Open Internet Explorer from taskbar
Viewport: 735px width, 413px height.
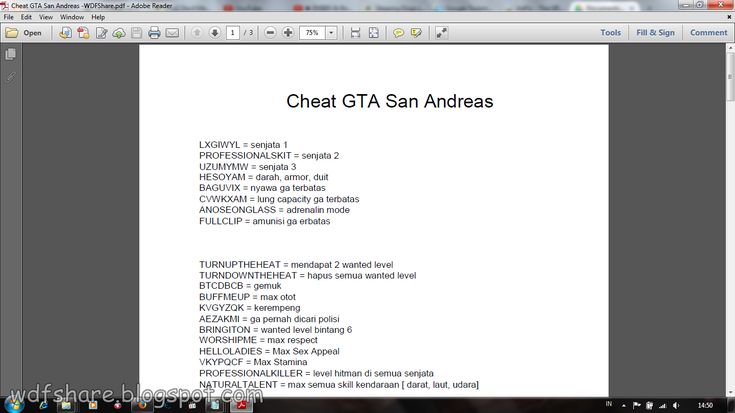[43, 405]
